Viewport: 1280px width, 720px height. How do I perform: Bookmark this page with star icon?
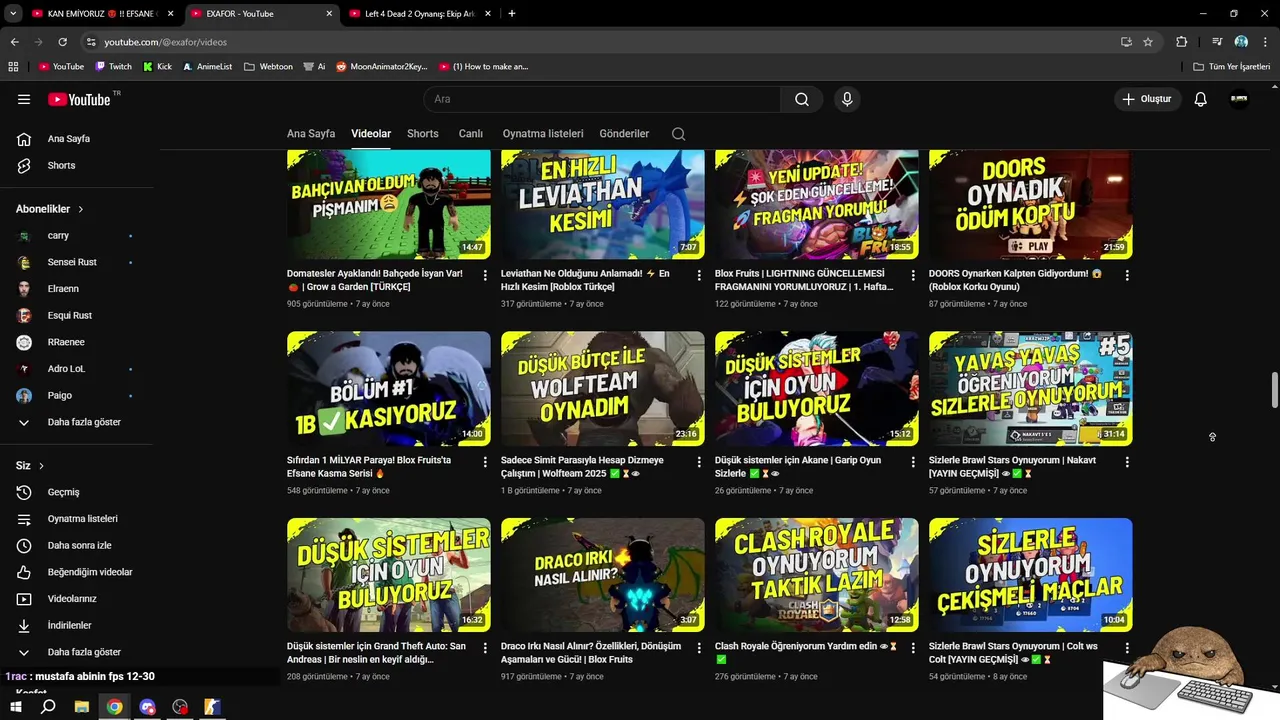1148,42
